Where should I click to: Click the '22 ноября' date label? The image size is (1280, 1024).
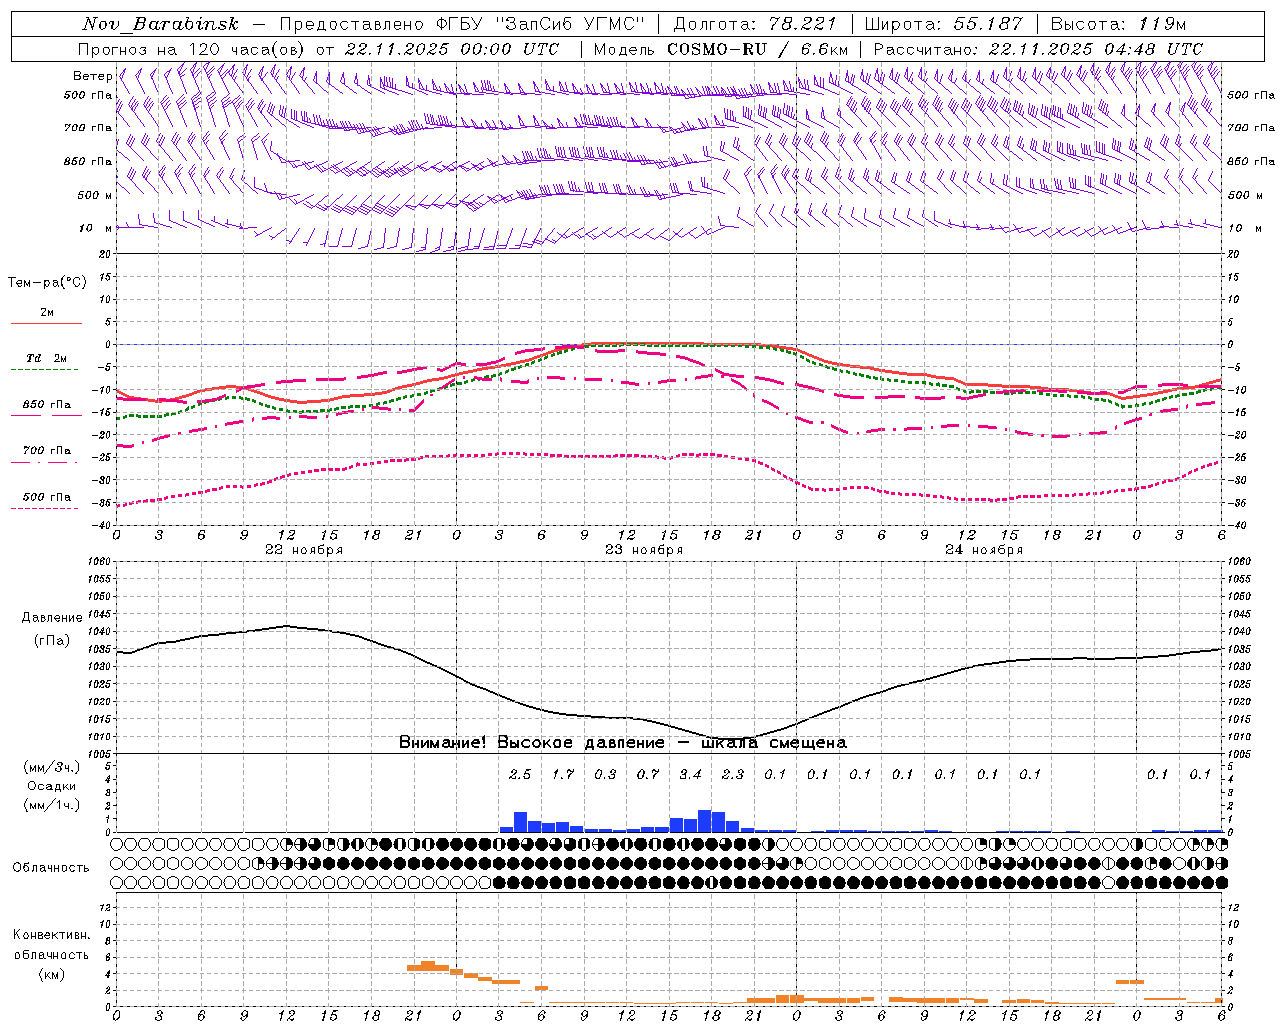[304, 550]
